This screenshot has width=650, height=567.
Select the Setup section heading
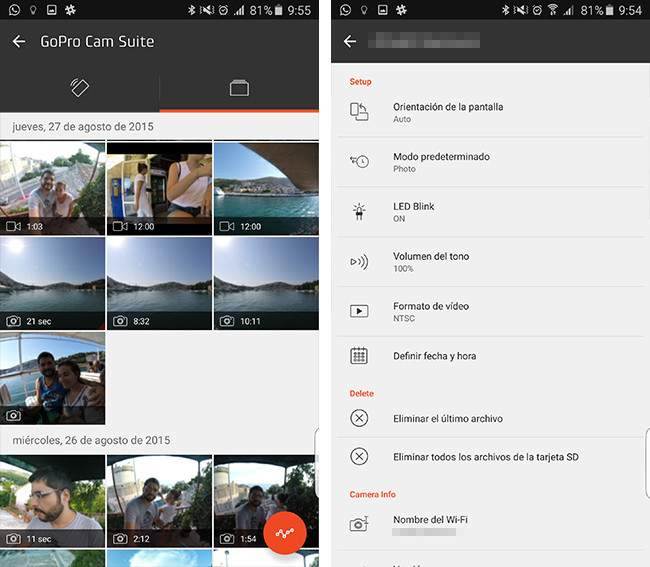[360, 82]
